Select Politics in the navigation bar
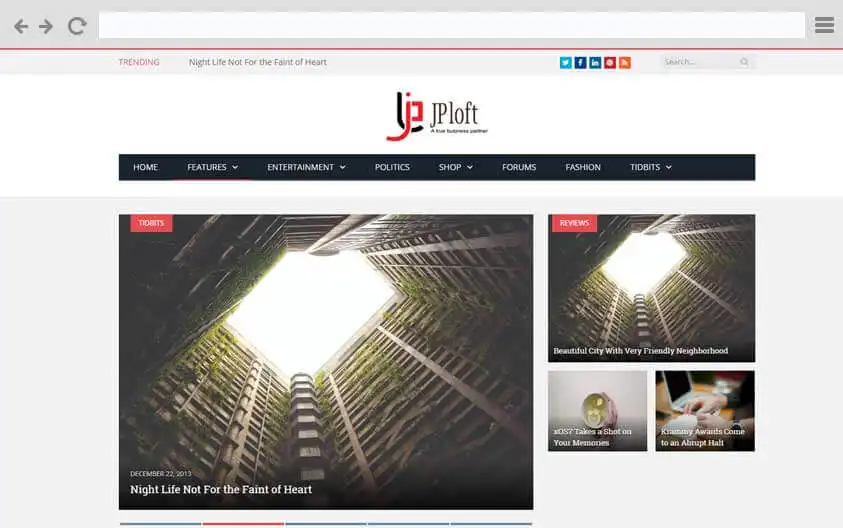This screenshot has height=528, width=843. [x=392, y=167]
